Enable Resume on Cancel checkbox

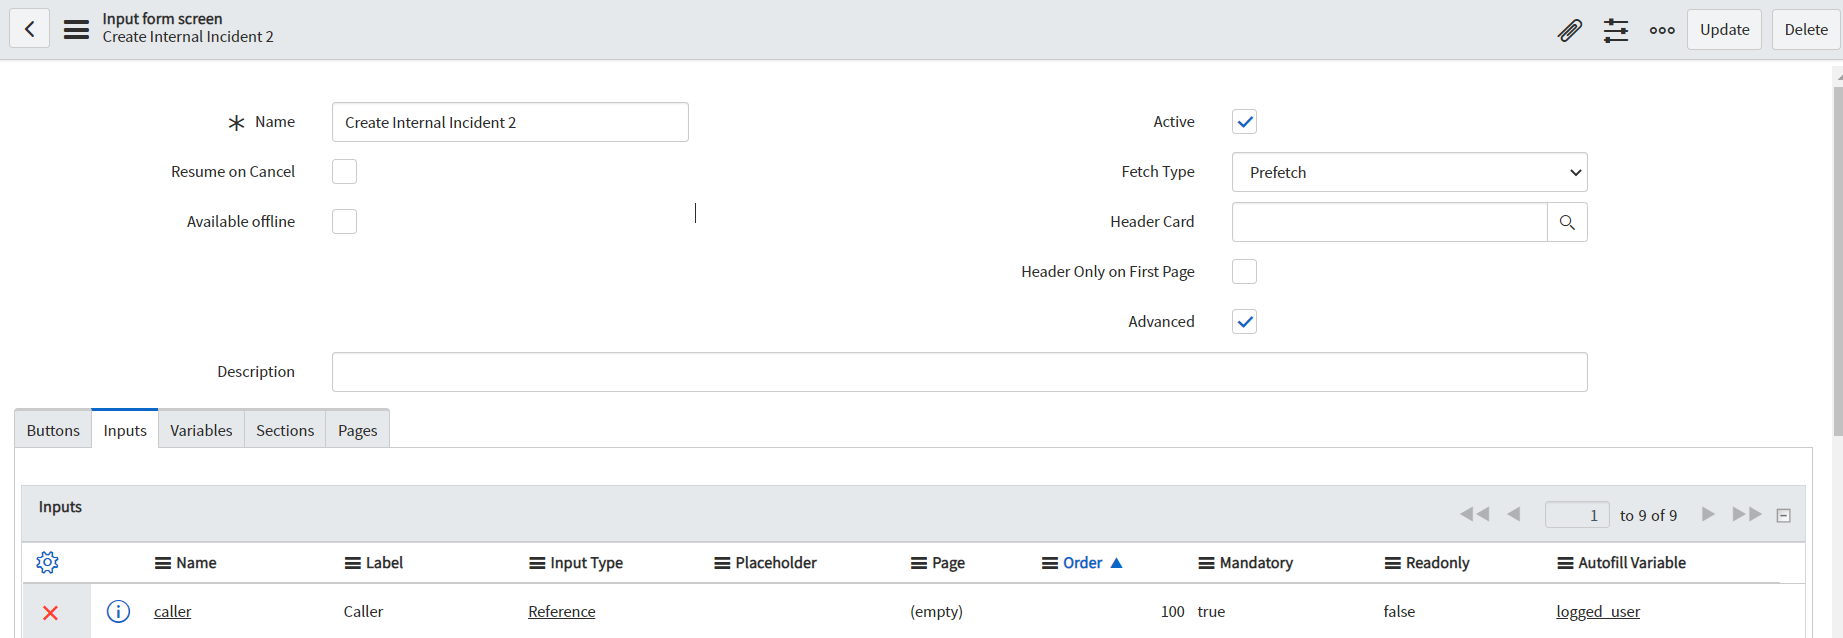click(344, 172)
